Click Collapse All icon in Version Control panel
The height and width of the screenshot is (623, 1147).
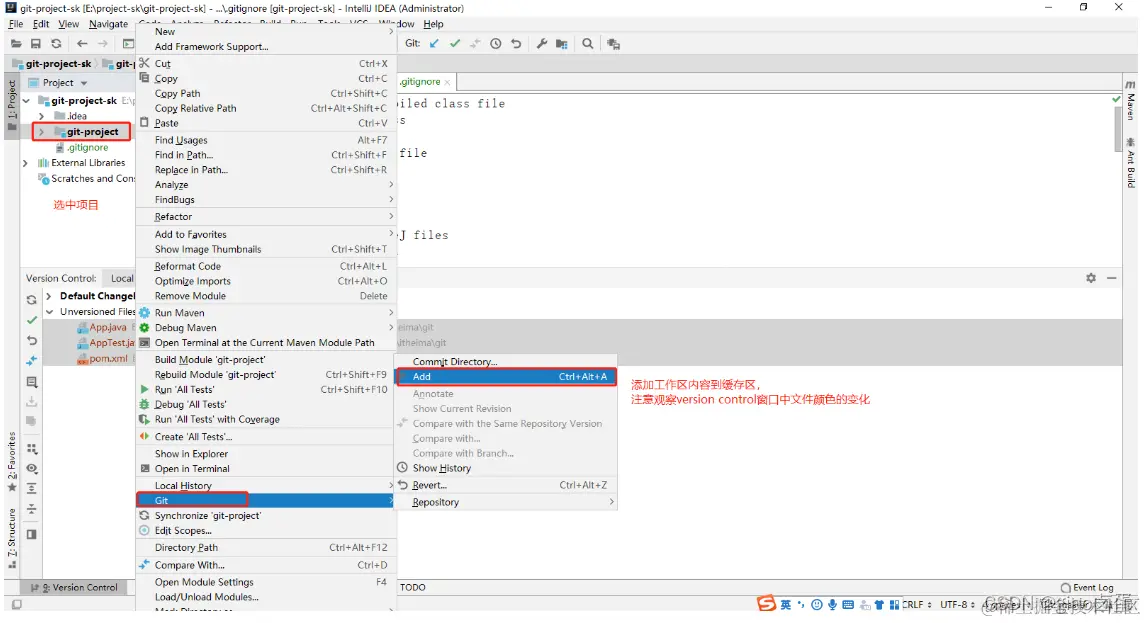pyautogui.click(x=31, y=508)
